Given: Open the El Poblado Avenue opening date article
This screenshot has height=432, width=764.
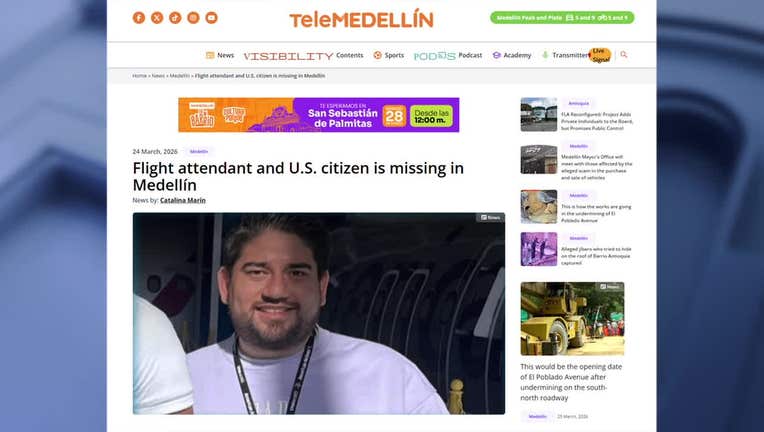Looking at the screenshot, I should [x=571, y=382].
